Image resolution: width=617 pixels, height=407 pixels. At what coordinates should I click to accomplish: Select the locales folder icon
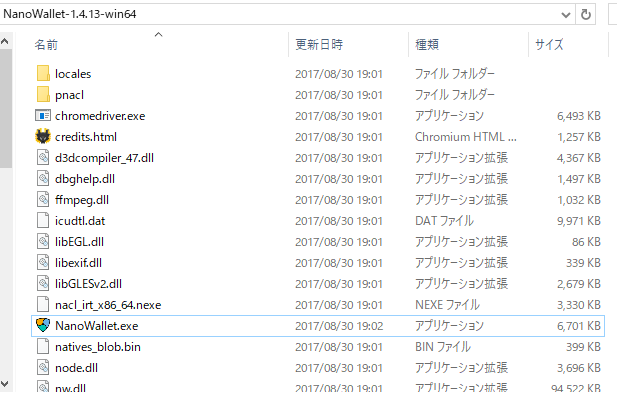[x=42, y=73]
